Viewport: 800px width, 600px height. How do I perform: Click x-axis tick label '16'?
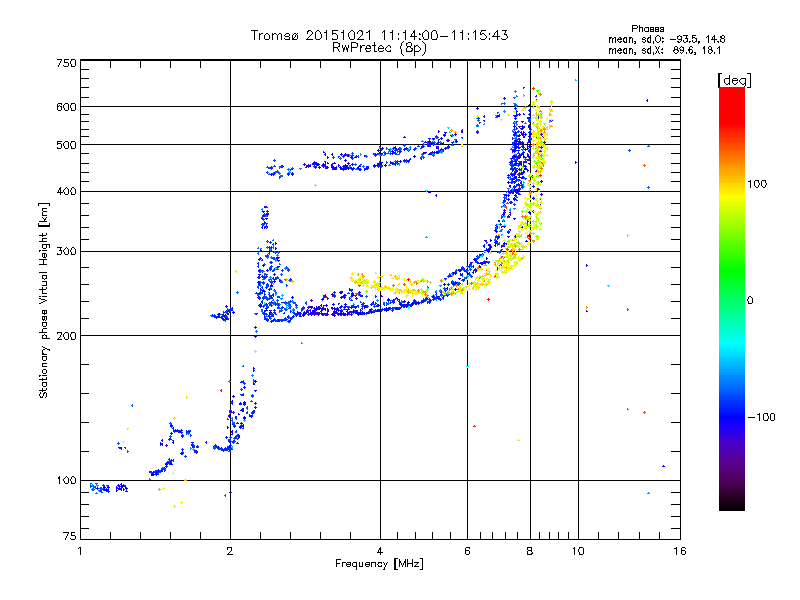680,551
